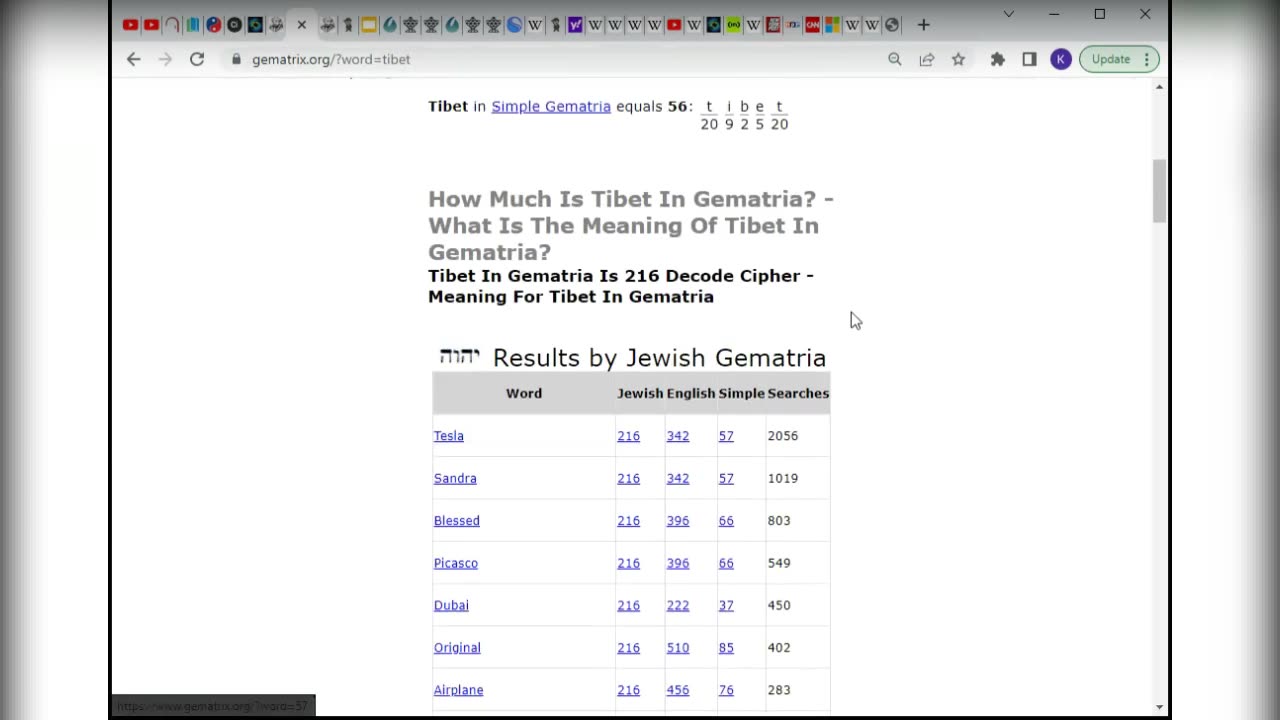Open the Chrome three-dot menu
1280x720 pixels.
[x=1147, y=59]
